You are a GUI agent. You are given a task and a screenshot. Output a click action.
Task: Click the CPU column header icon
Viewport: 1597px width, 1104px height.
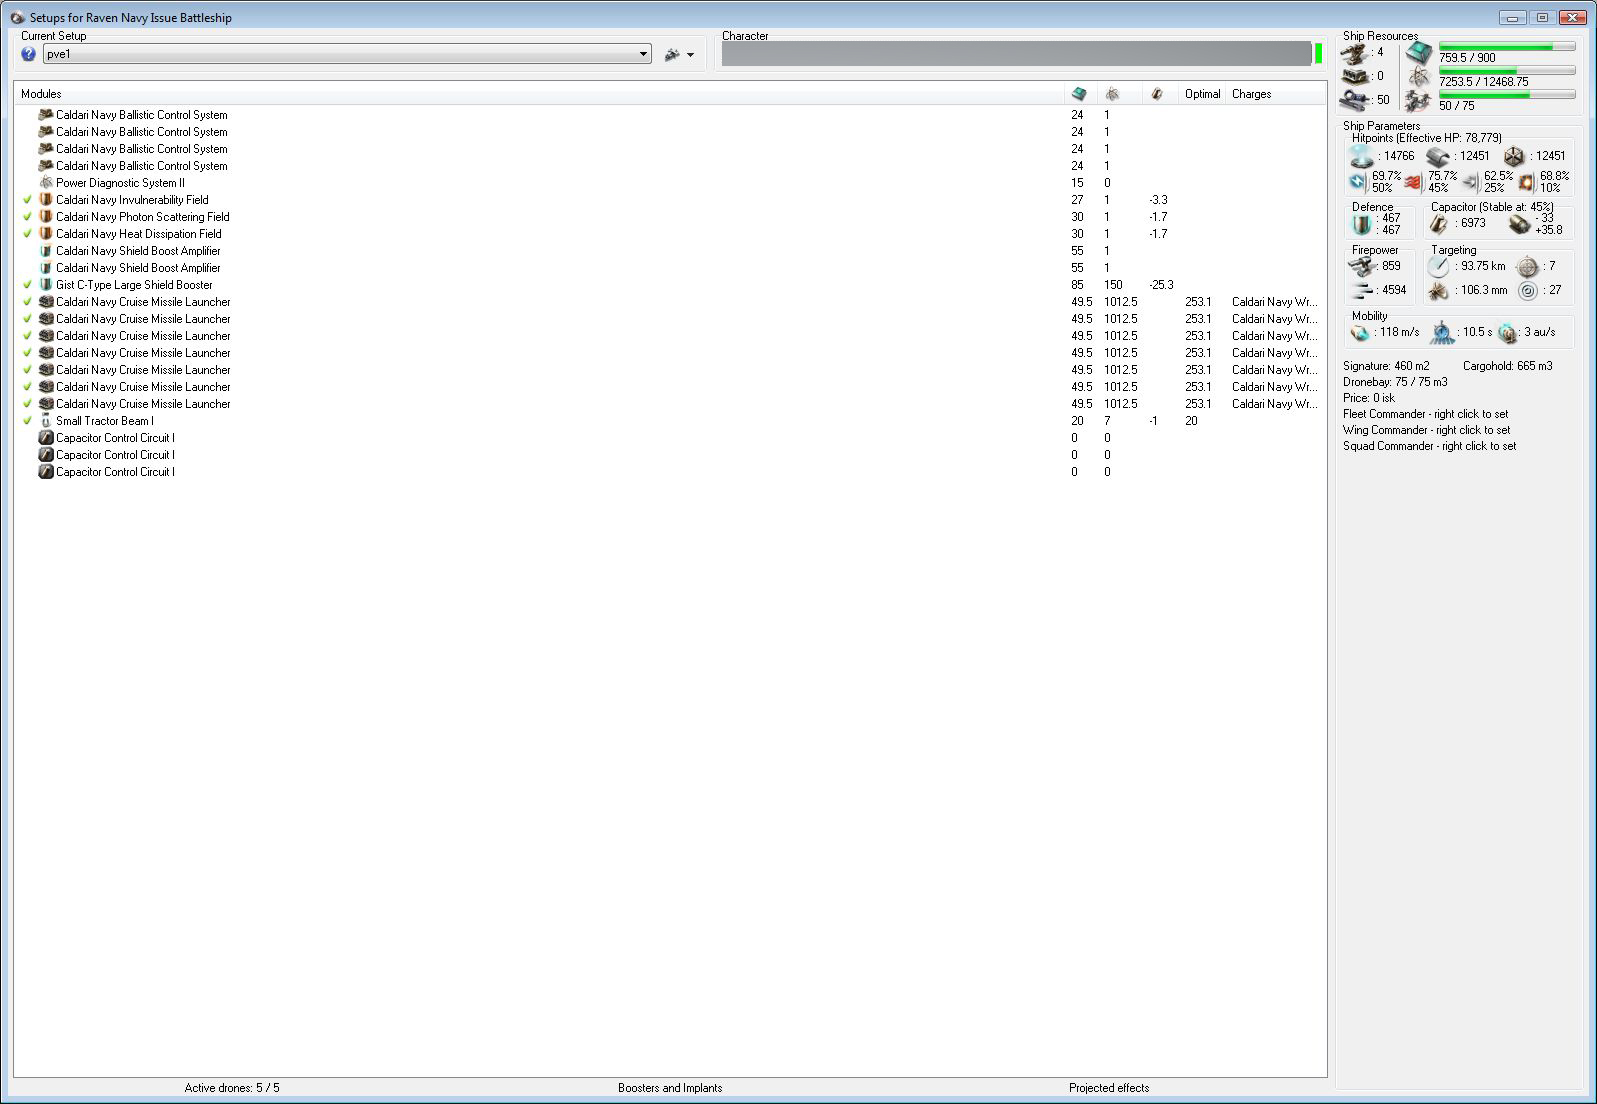click(1079, 94)
